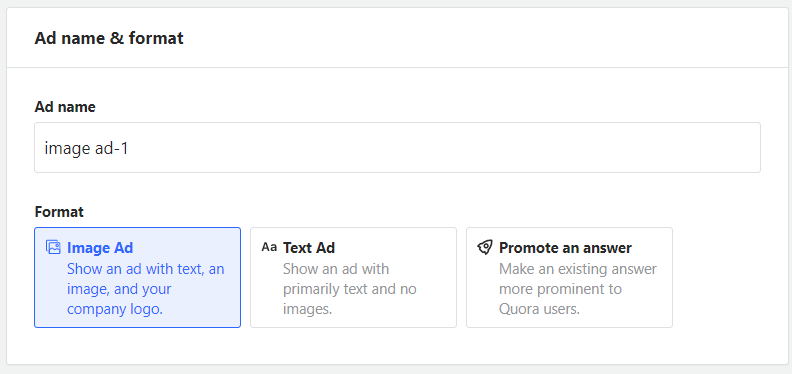Image resolution: width=792 pixels, height=374 pixels.
Task: Select the Text Ad format card
Action: 354,277
